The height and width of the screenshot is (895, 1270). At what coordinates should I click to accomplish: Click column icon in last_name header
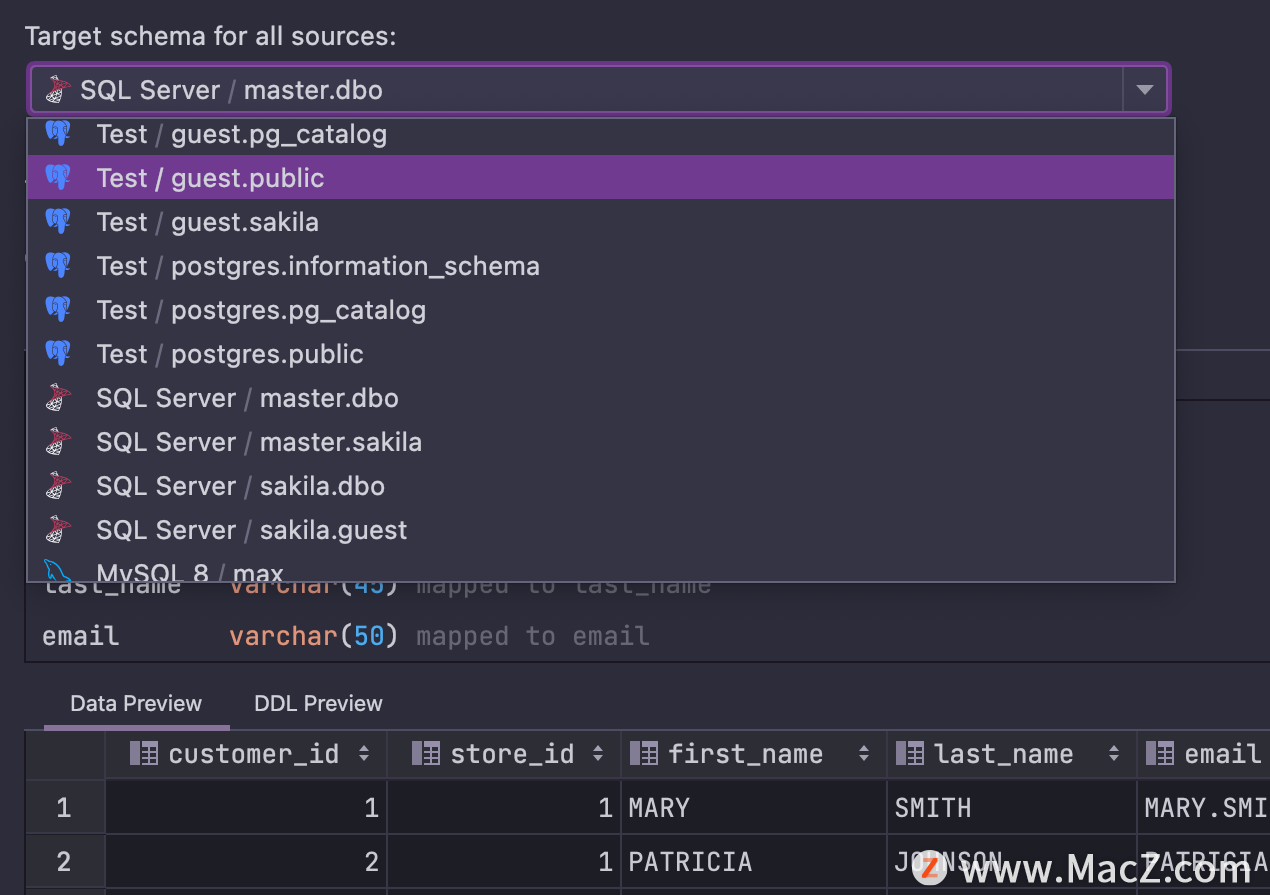click(x=910, y=754)
